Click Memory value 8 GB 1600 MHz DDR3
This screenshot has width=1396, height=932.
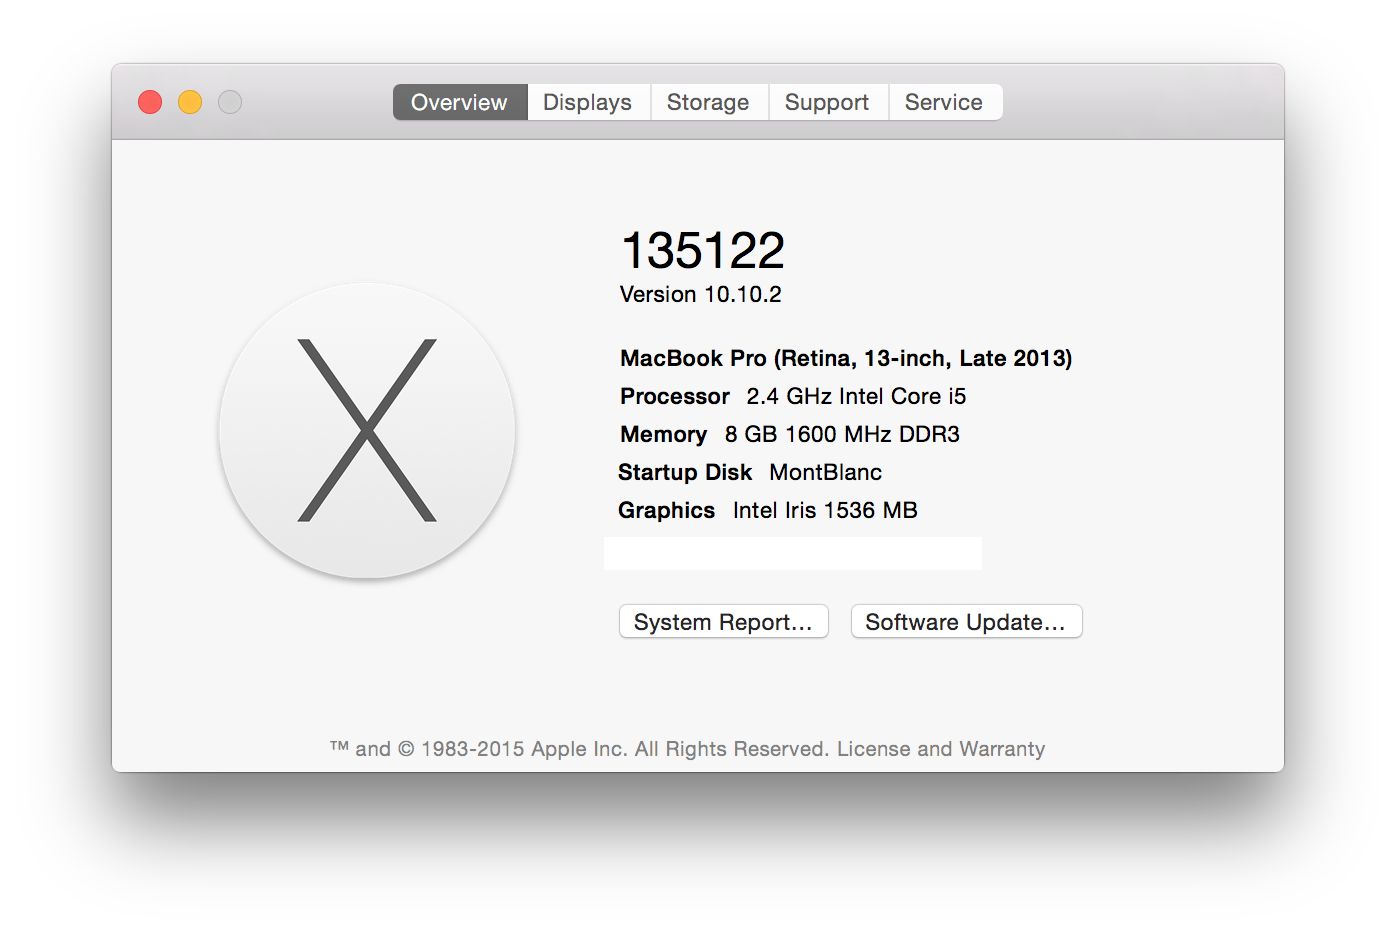pos(842,434)
